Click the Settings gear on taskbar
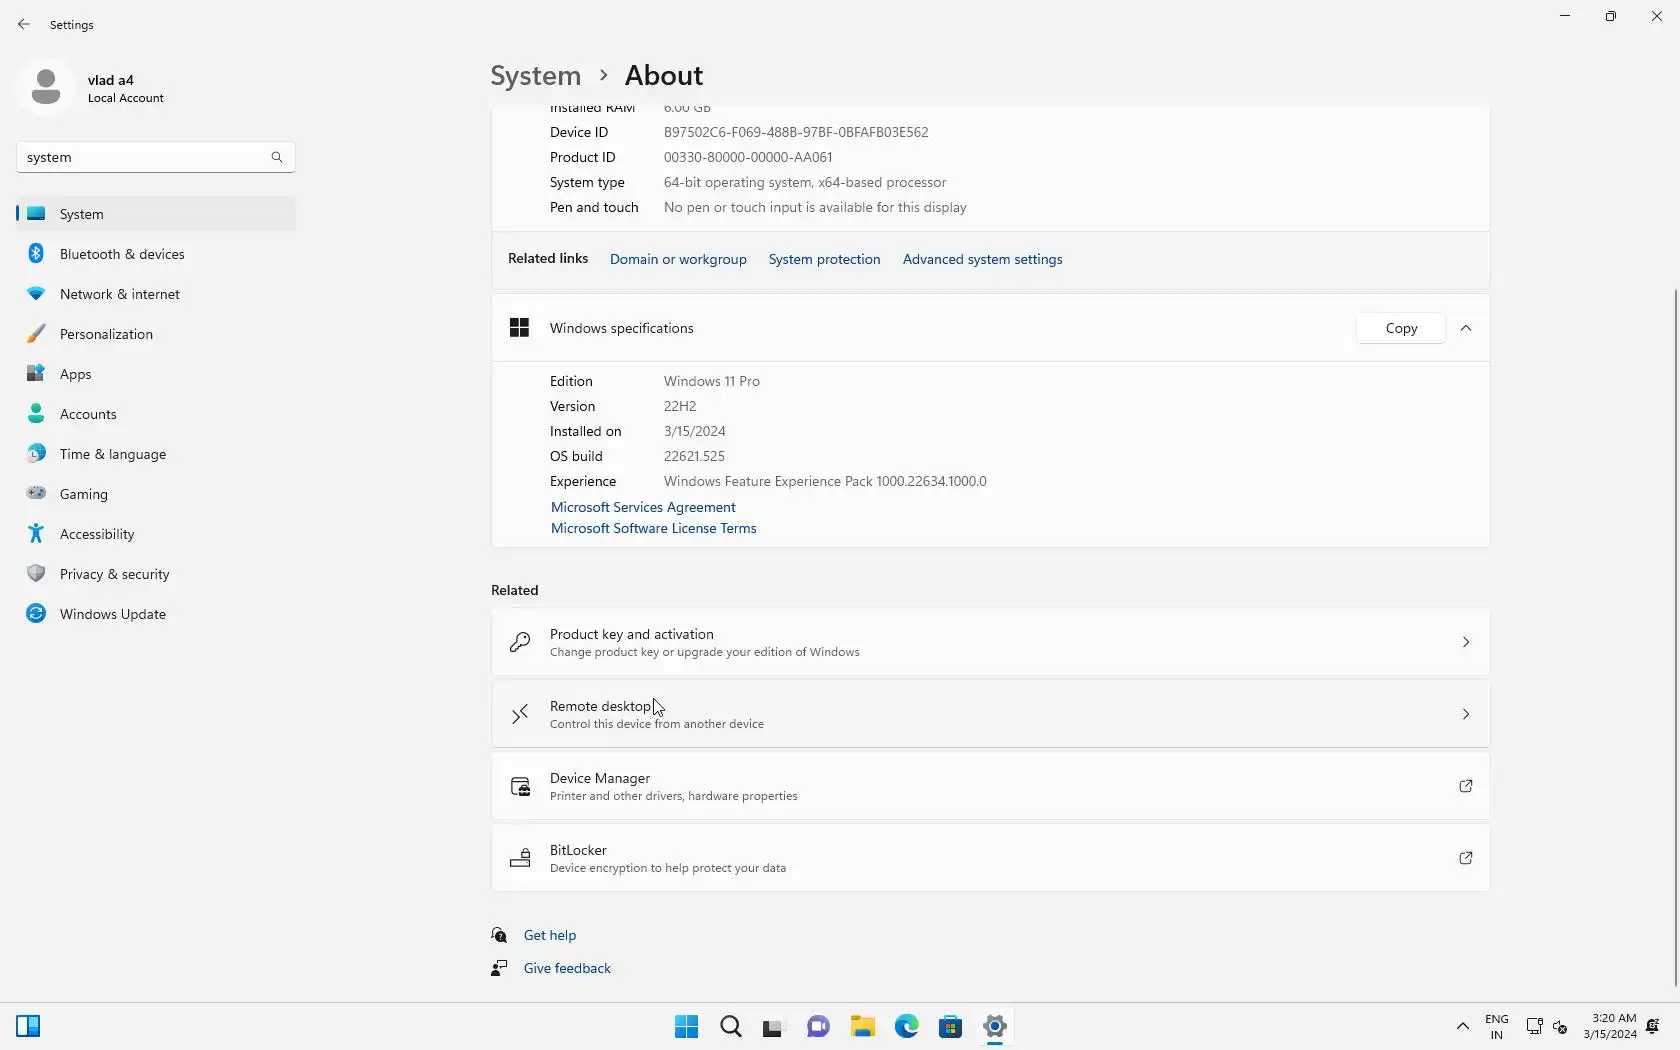This screenshot has height=1050, width=1680. coord(994,1026)
